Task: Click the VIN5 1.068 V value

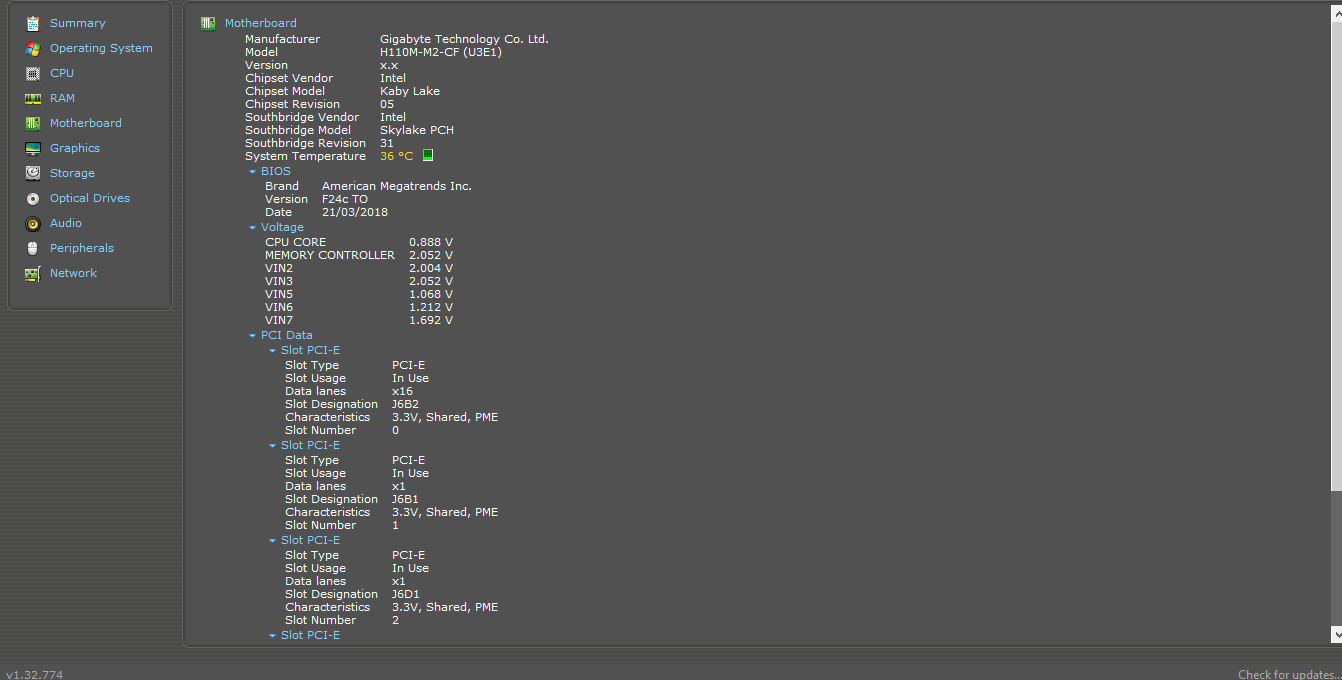Action: point(431,294)
